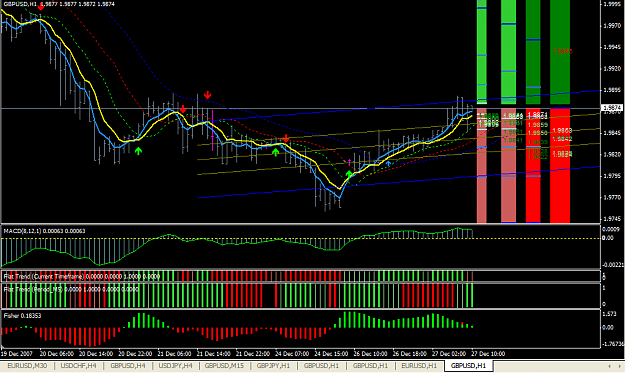
Task: Click the Fisher 0.18353 indicator label
Action: click(x=22, y=315)
